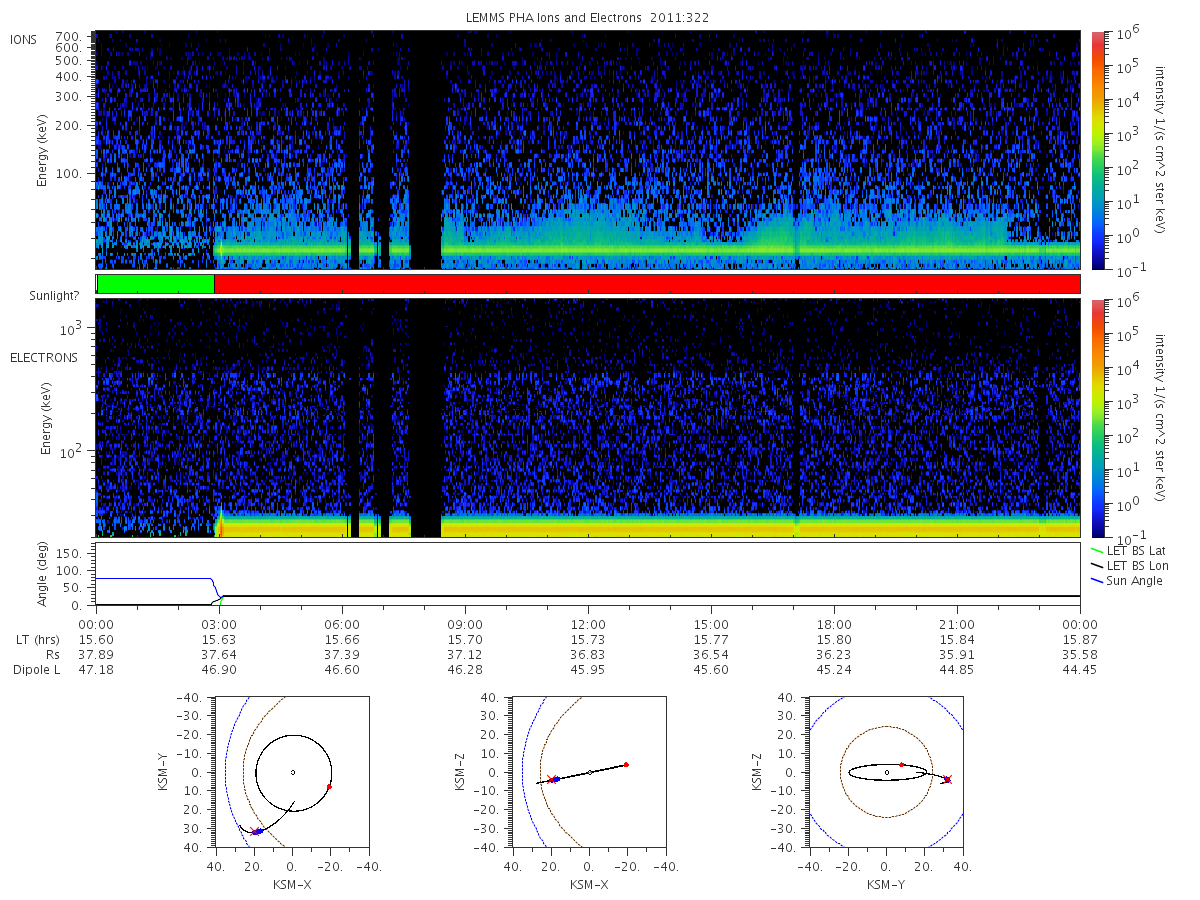The height and width of the screenshot is (900, 1200).
Task: Select the "LET BS Lon" legend entry
Action: [1129, 566]
